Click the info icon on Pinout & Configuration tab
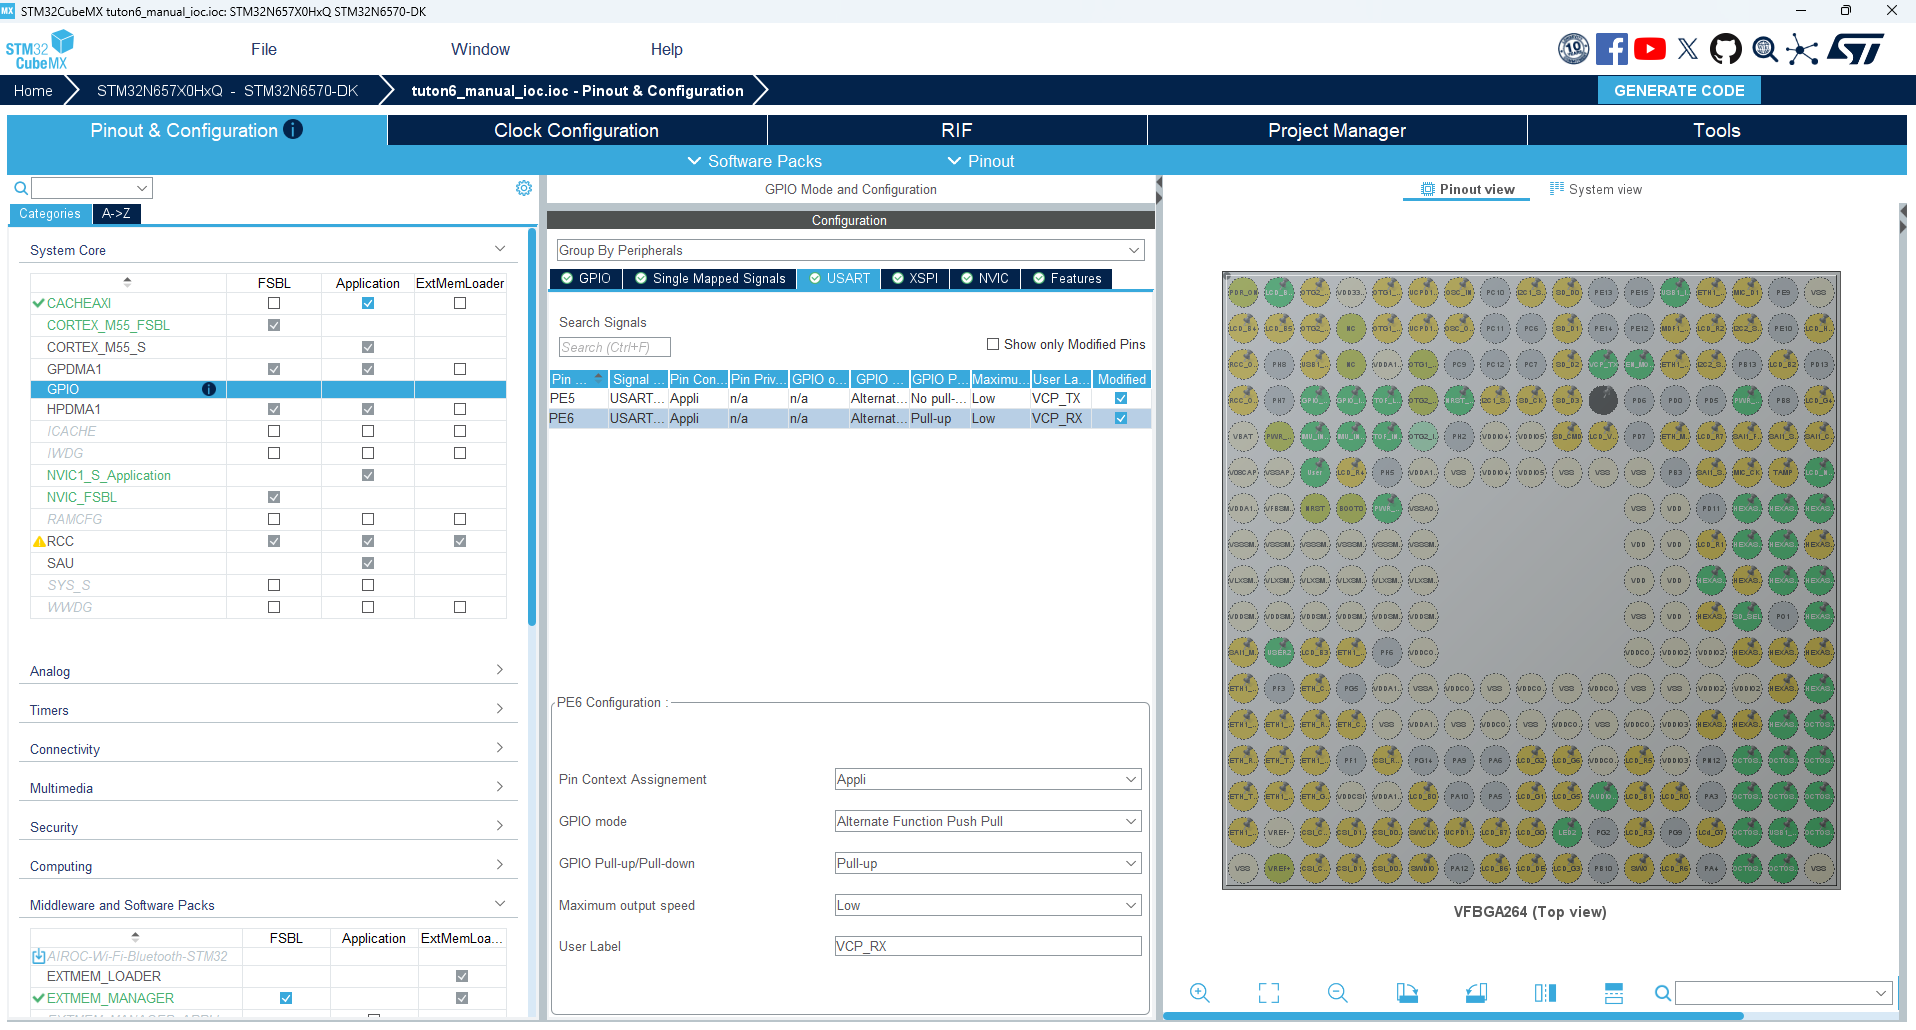 [293, 129]
